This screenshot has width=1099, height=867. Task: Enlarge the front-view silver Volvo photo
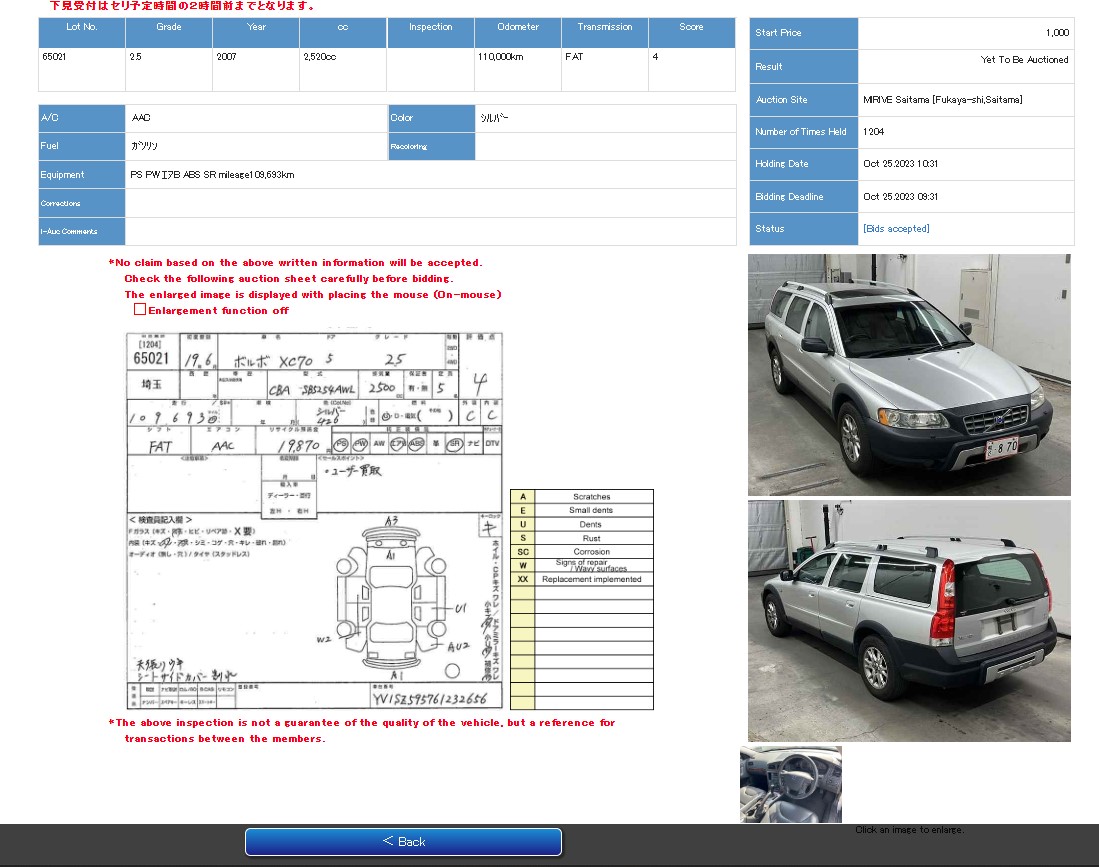908,374
